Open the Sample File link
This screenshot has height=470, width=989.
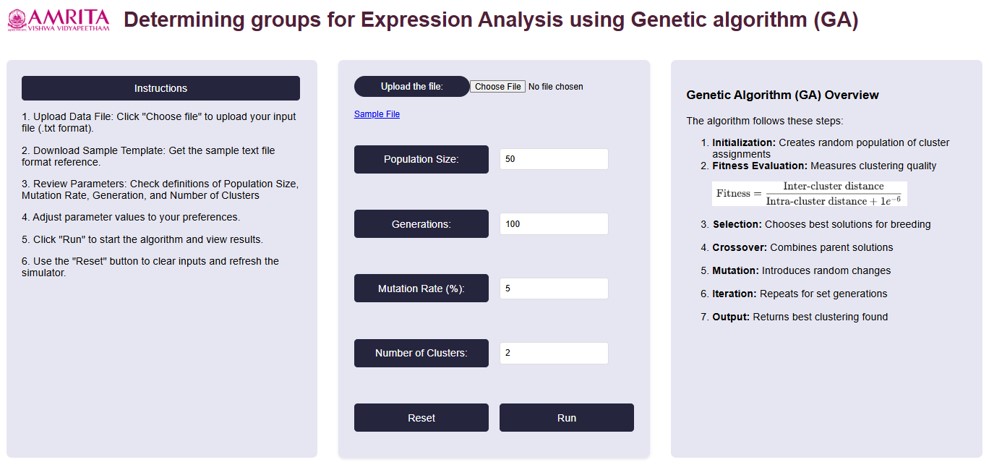click(x=377, y=115)
